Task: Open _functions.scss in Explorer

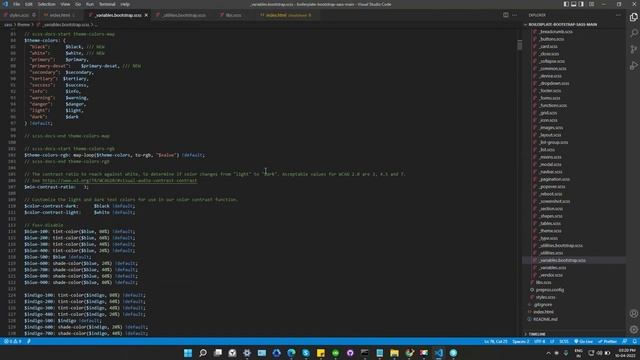Action: [x=553, y=106]
